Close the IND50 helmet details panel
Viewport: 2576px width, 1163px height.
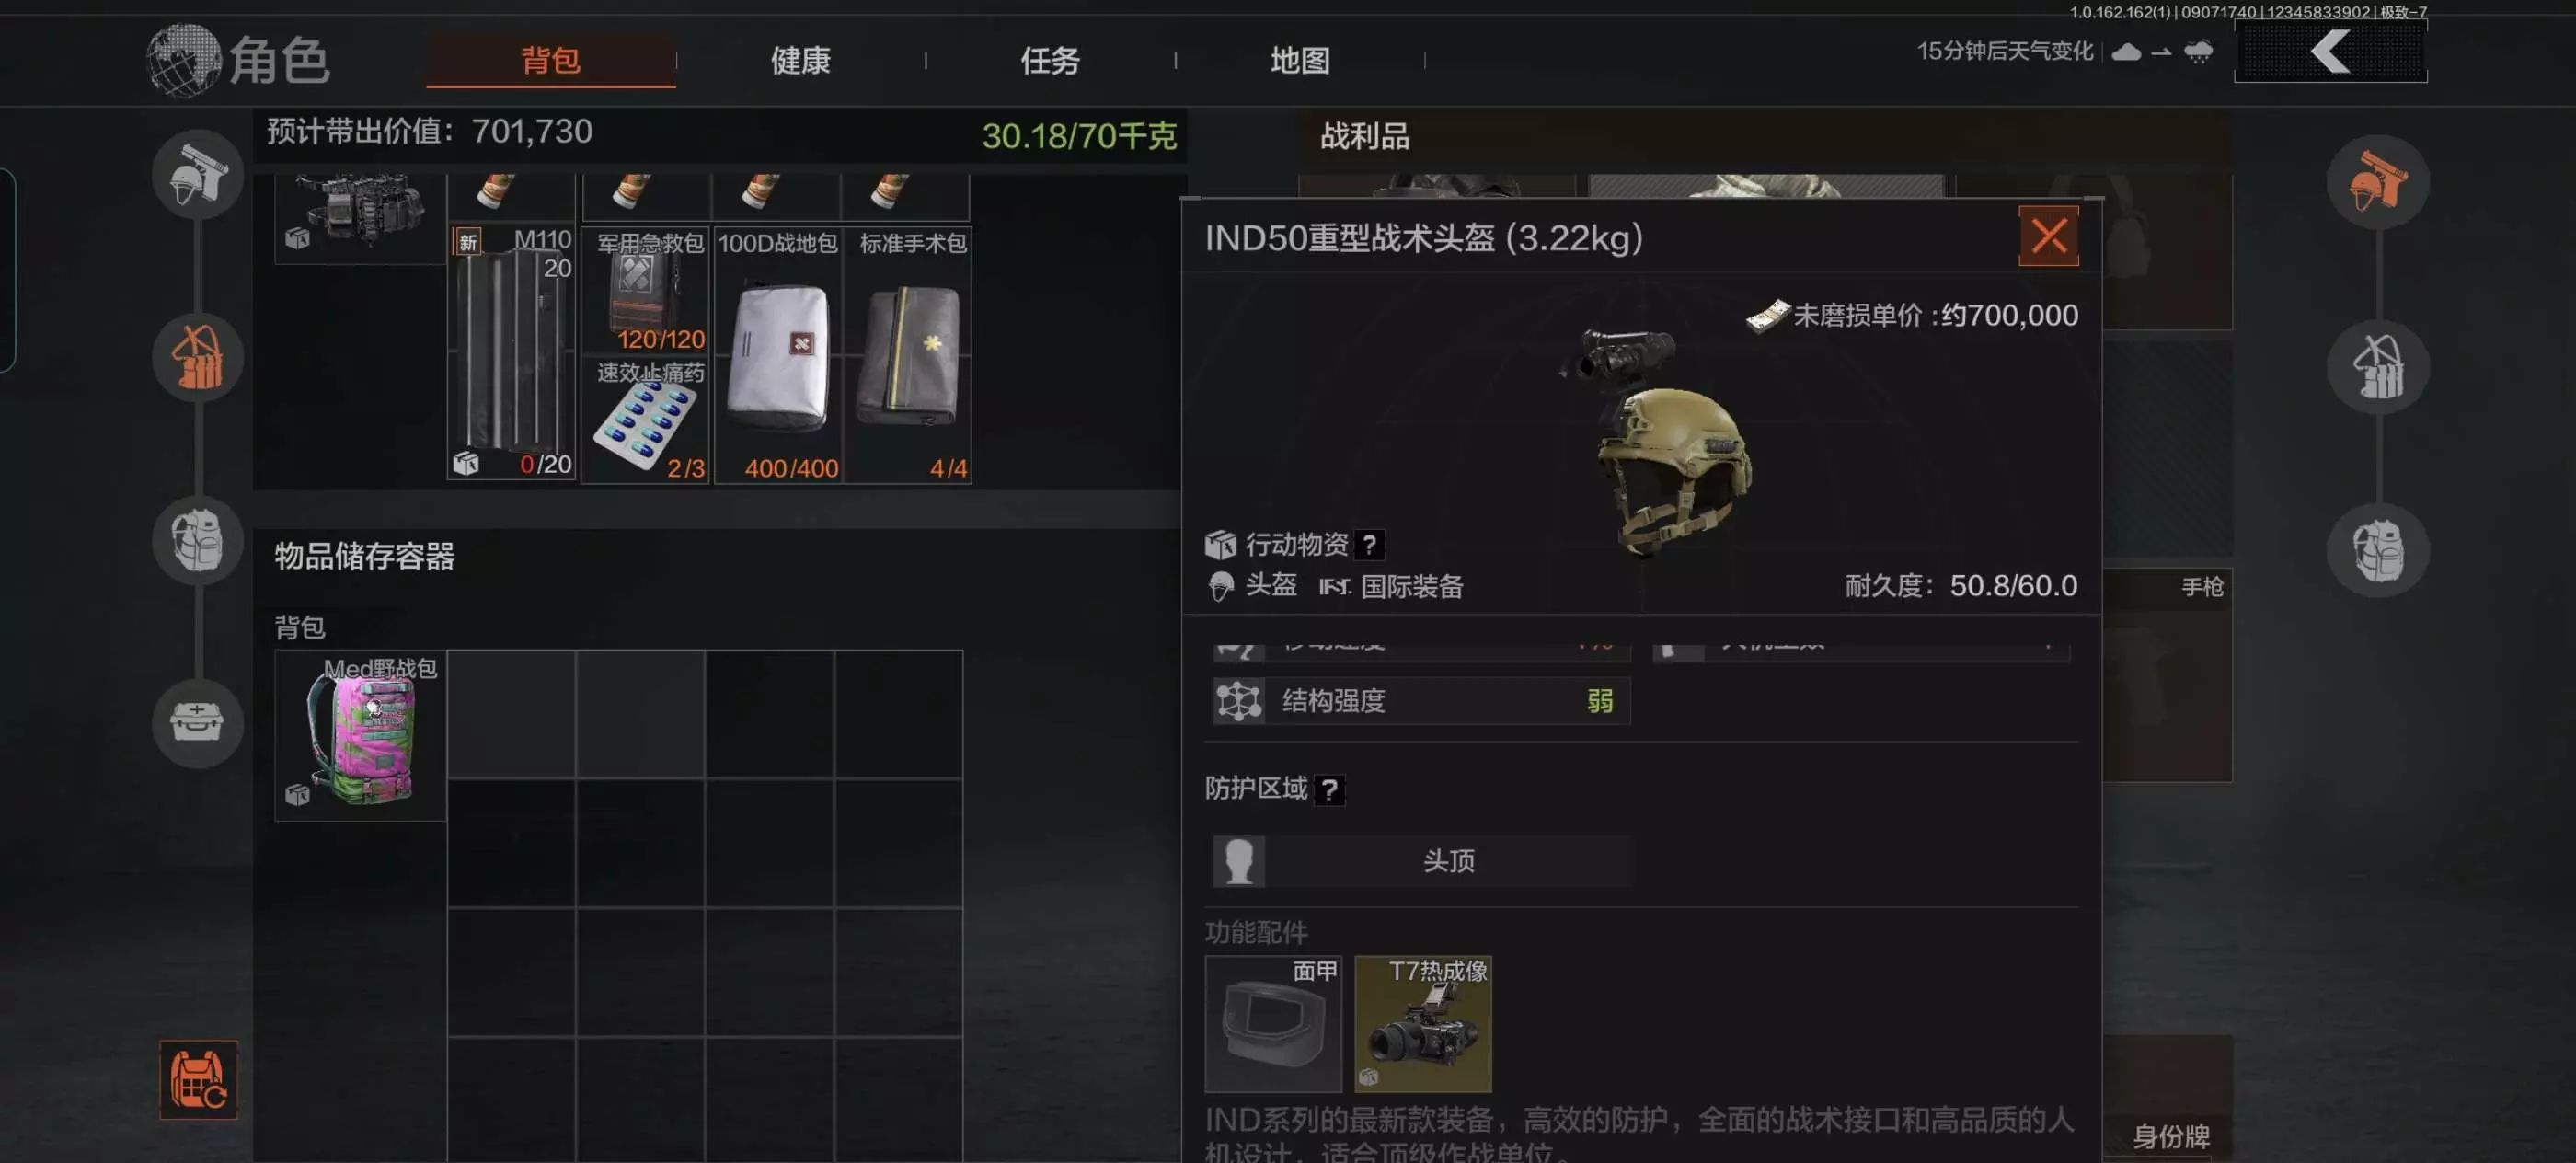point(2048,237)
